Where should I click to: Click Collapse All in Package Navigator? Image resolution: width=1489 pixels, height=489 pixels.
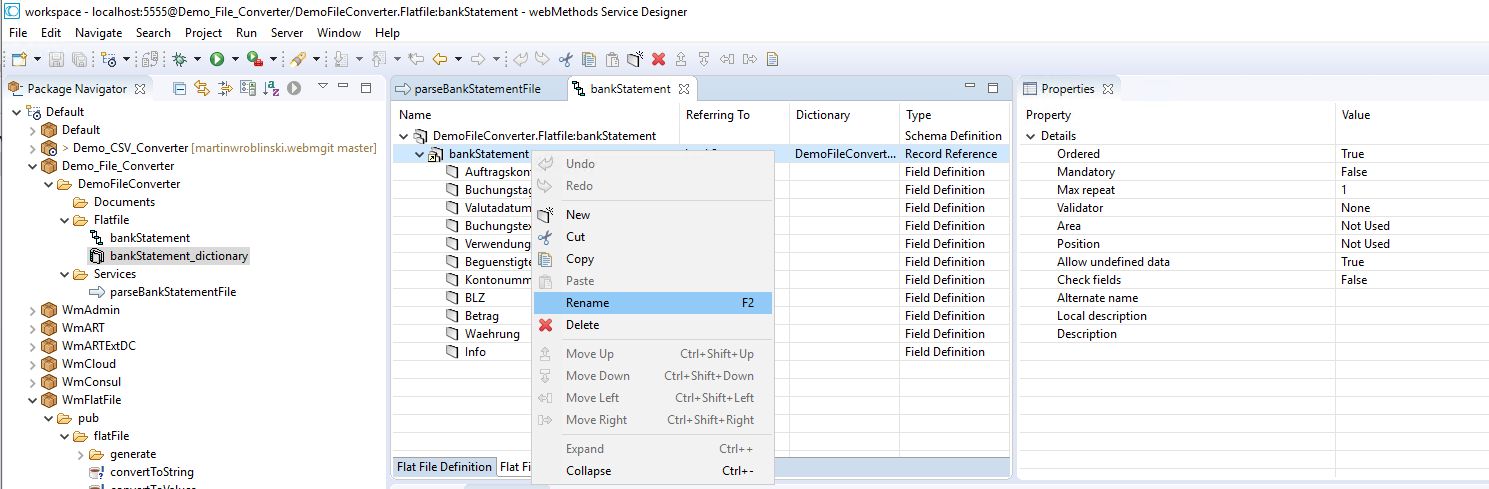(x=180, y=88)
